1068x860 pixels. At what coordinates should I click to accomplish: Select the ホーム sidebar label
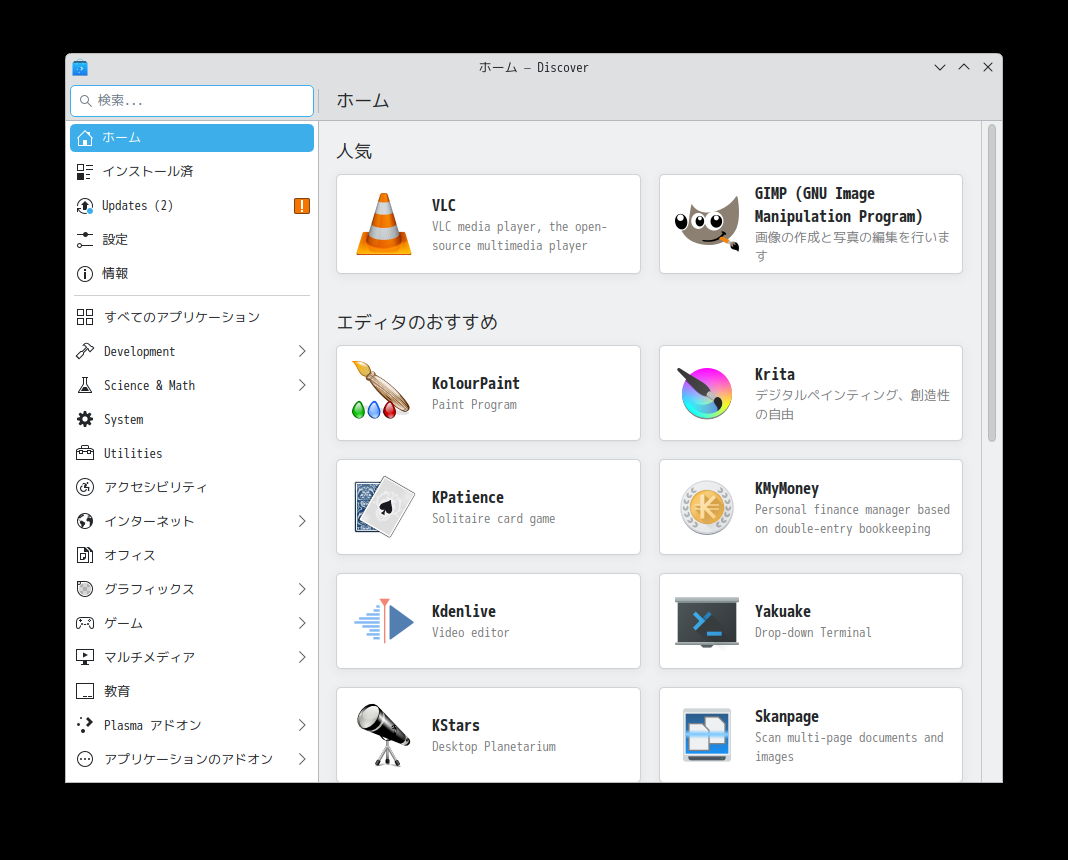click(x=121, y=138)
